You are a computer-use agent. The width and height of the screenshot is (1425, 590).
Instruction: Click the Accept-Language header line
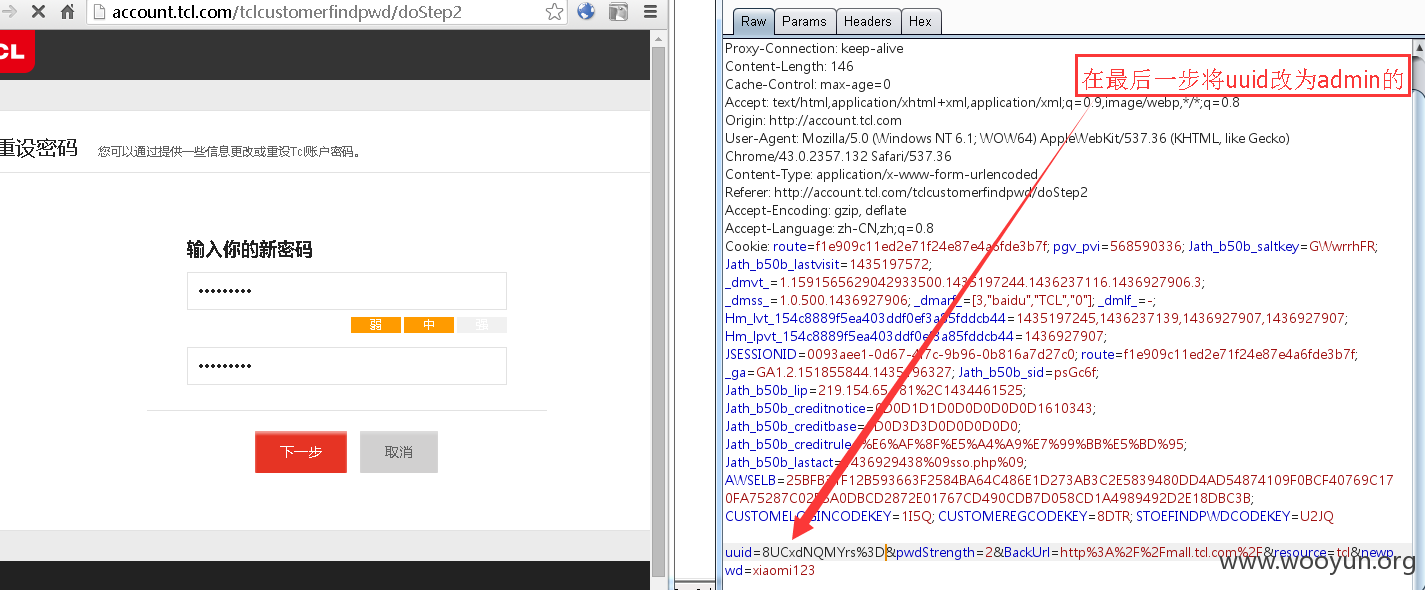click(829, 228)
